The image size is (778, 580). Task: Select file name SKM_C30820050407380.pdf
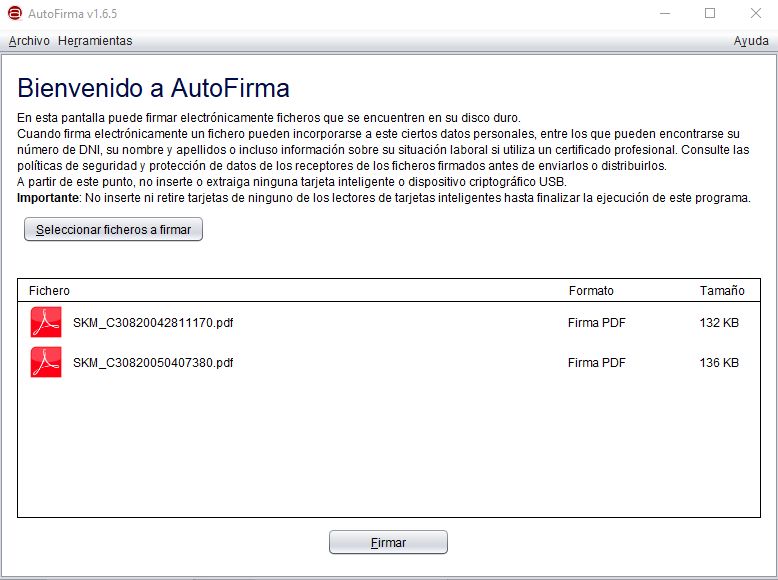[x=153, y=363]
